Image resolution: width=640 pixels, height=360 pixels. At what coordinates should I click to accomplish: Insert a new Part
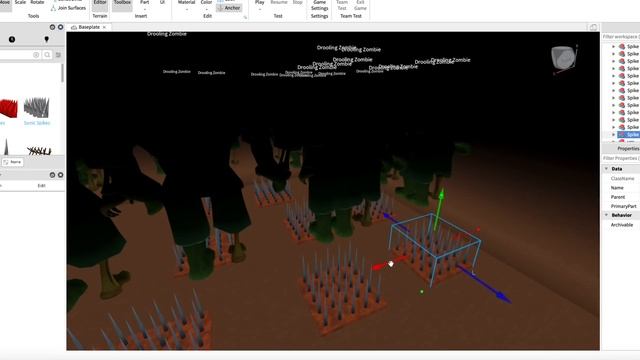144,2
